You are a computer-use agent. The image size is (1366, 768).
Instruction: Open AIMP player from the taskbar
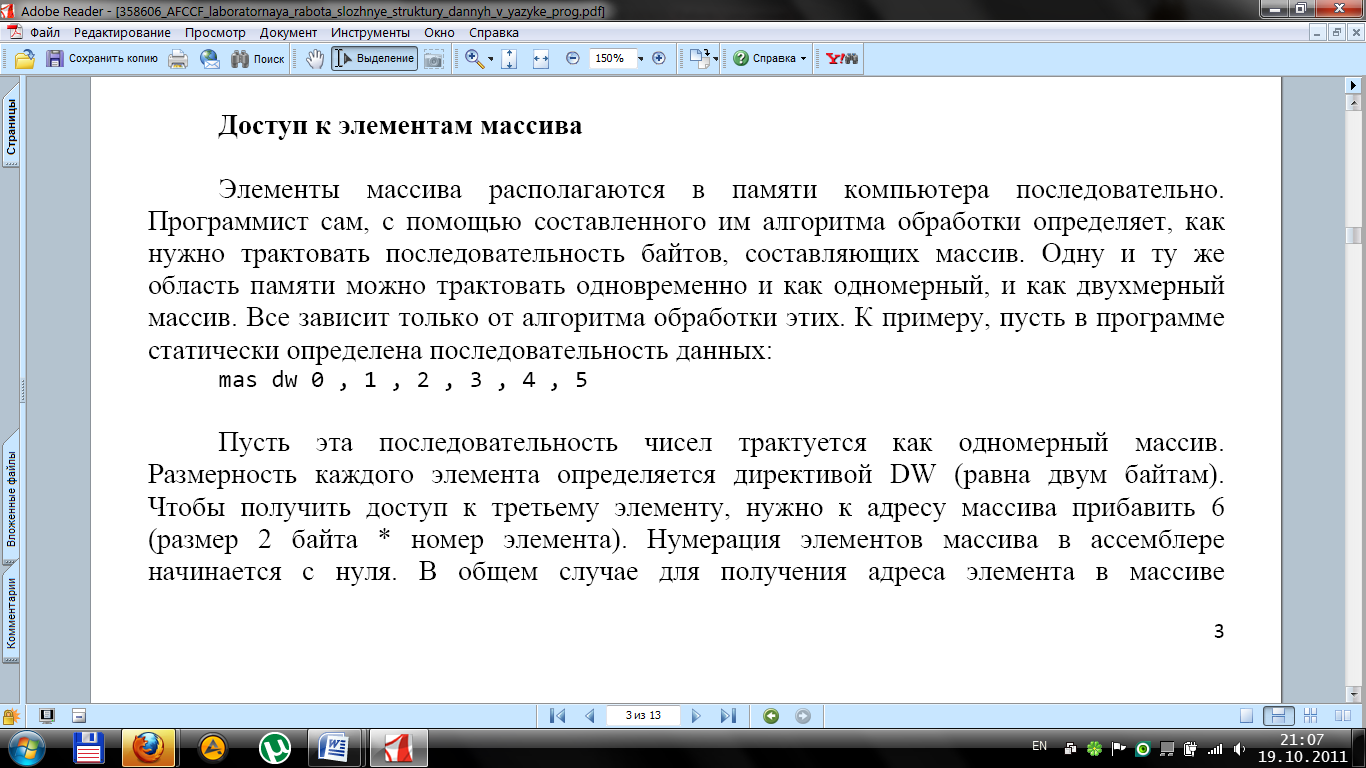click(213, 747)
